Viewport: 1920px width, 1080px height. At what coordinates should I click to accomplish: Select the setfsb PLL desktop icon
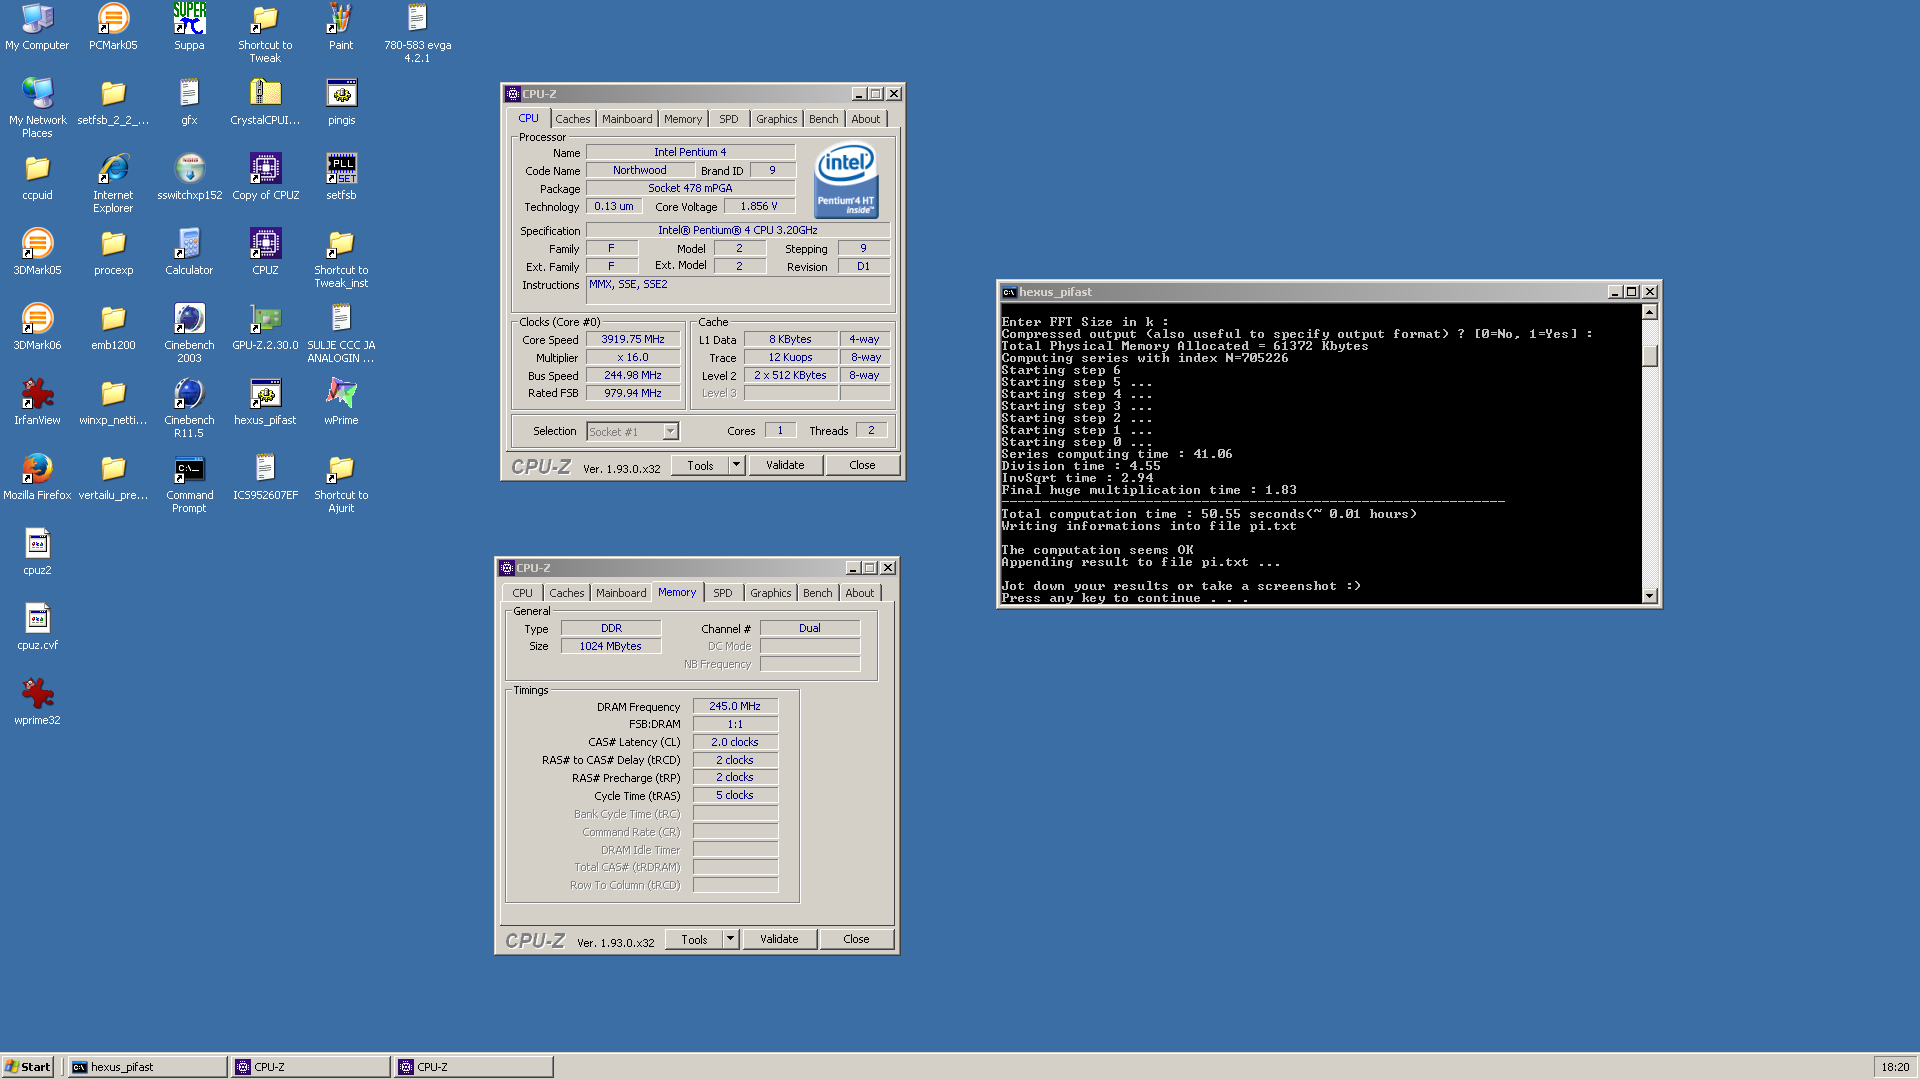pos(341,168)
